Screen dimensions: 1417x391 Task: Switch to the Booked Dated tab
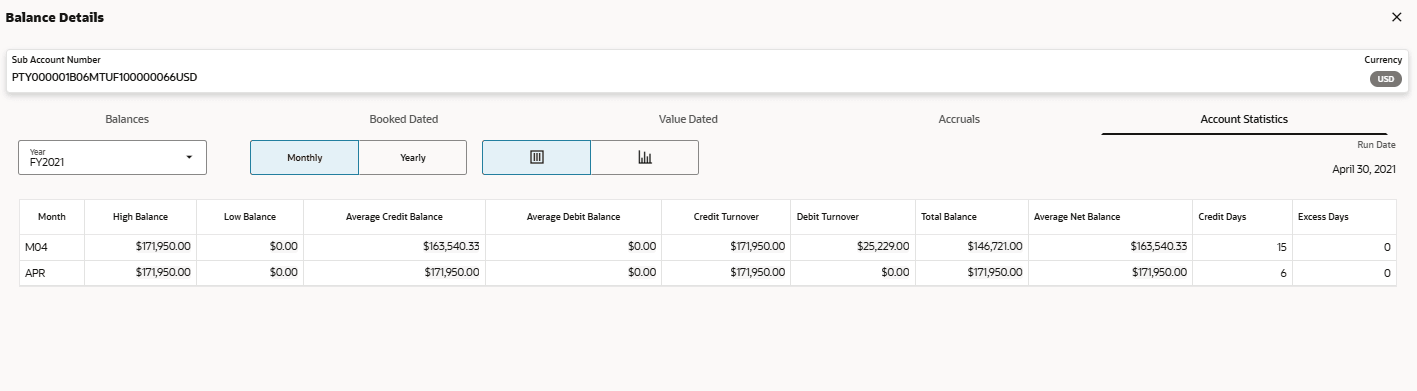click(x=404, y=119)
